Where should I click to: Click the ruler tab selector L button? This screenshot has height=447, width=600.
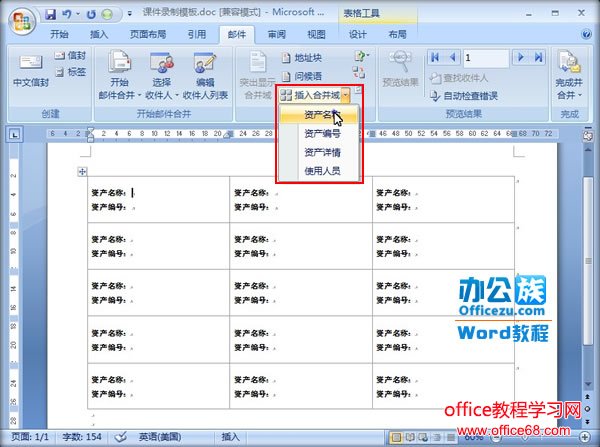point(15,135)
